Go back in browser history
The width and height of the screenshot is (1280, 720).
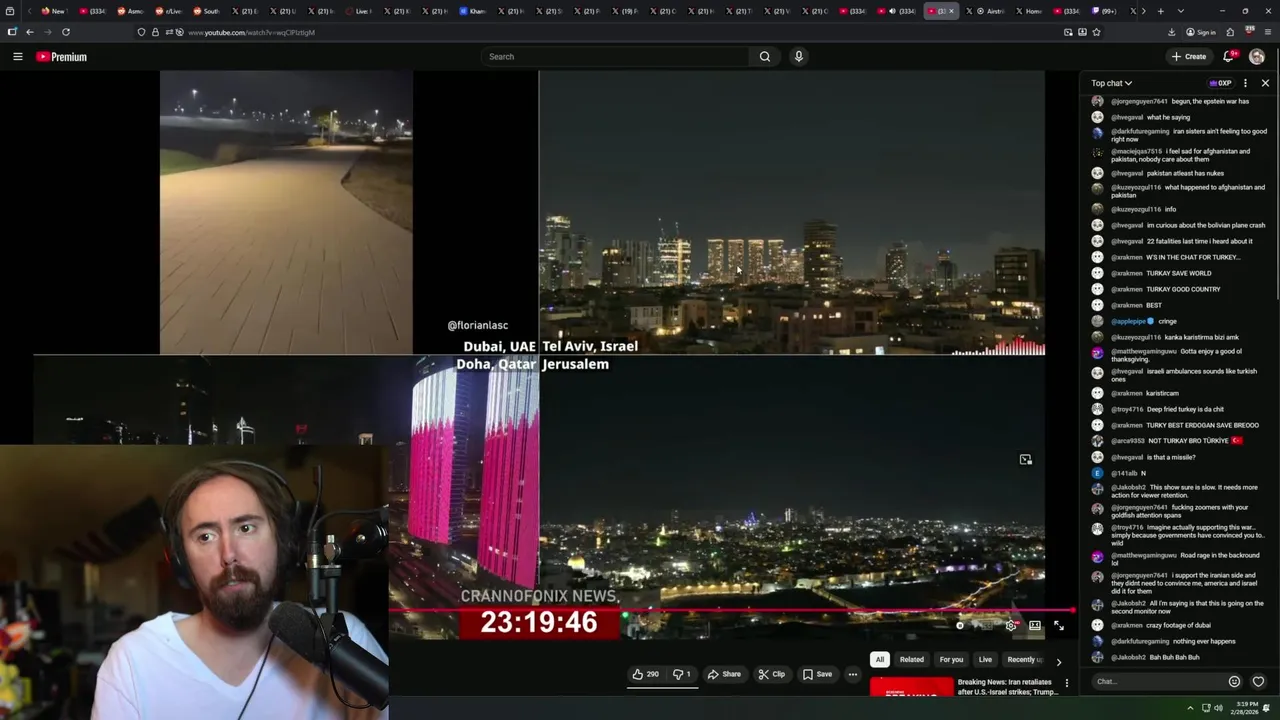tap(30, 32)
